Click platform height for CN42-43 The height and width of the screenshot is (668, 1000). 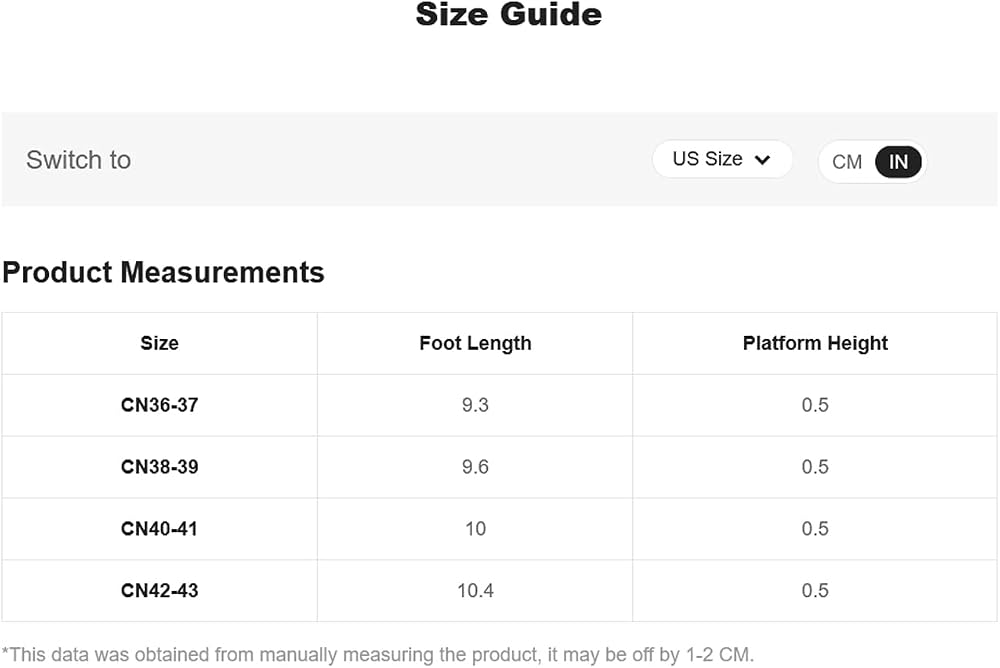point(815,591)
